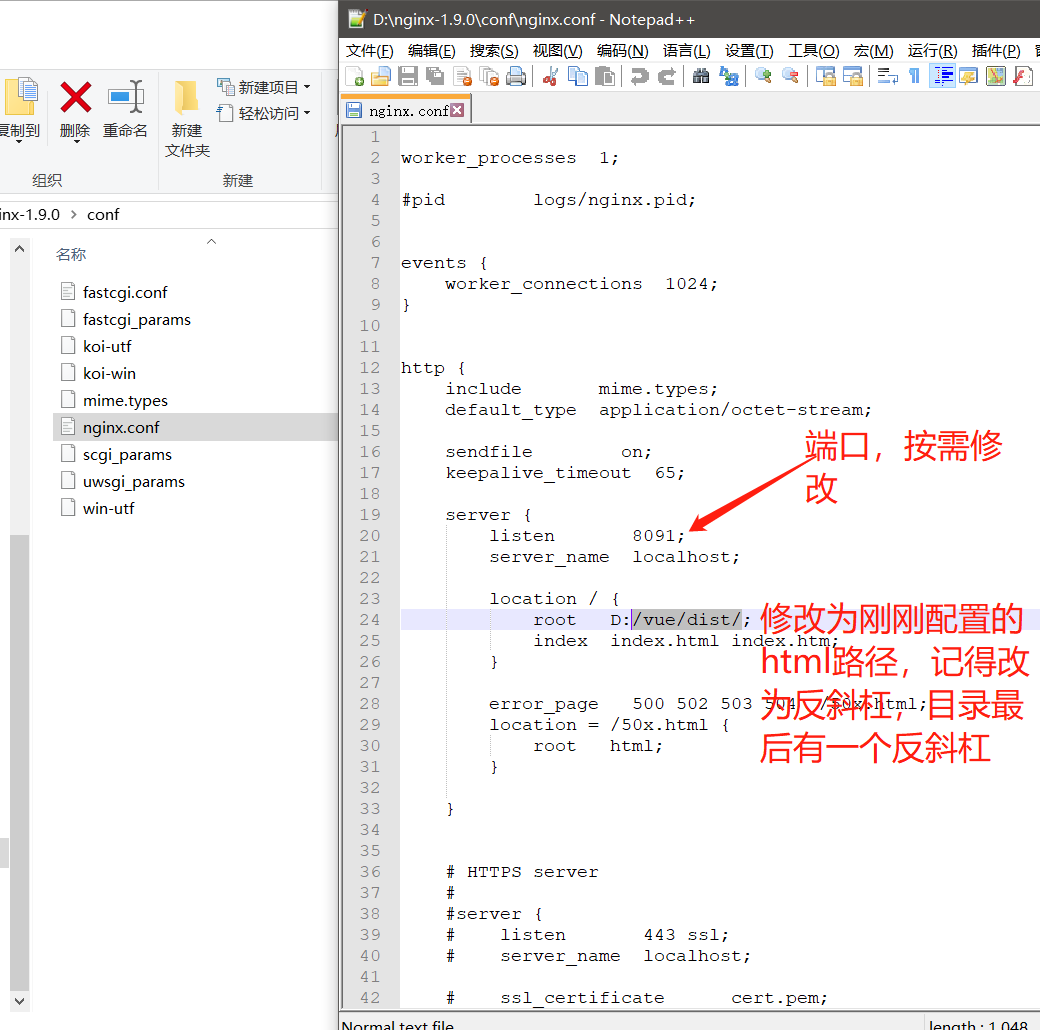Image resolution: width=1040 pixels, height=1030 pixels.
Task: Click the Copy To button in Explorer
Action: pos(20,108)
